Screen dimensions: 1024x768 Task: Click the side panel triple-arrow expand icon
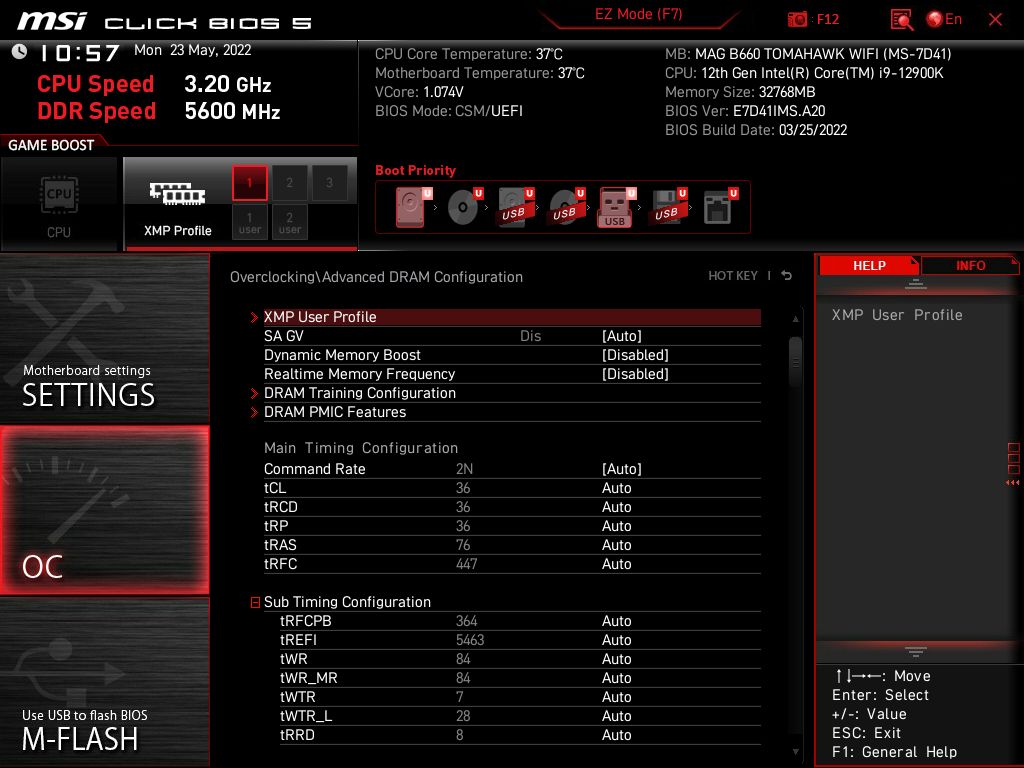point(1012,483)
